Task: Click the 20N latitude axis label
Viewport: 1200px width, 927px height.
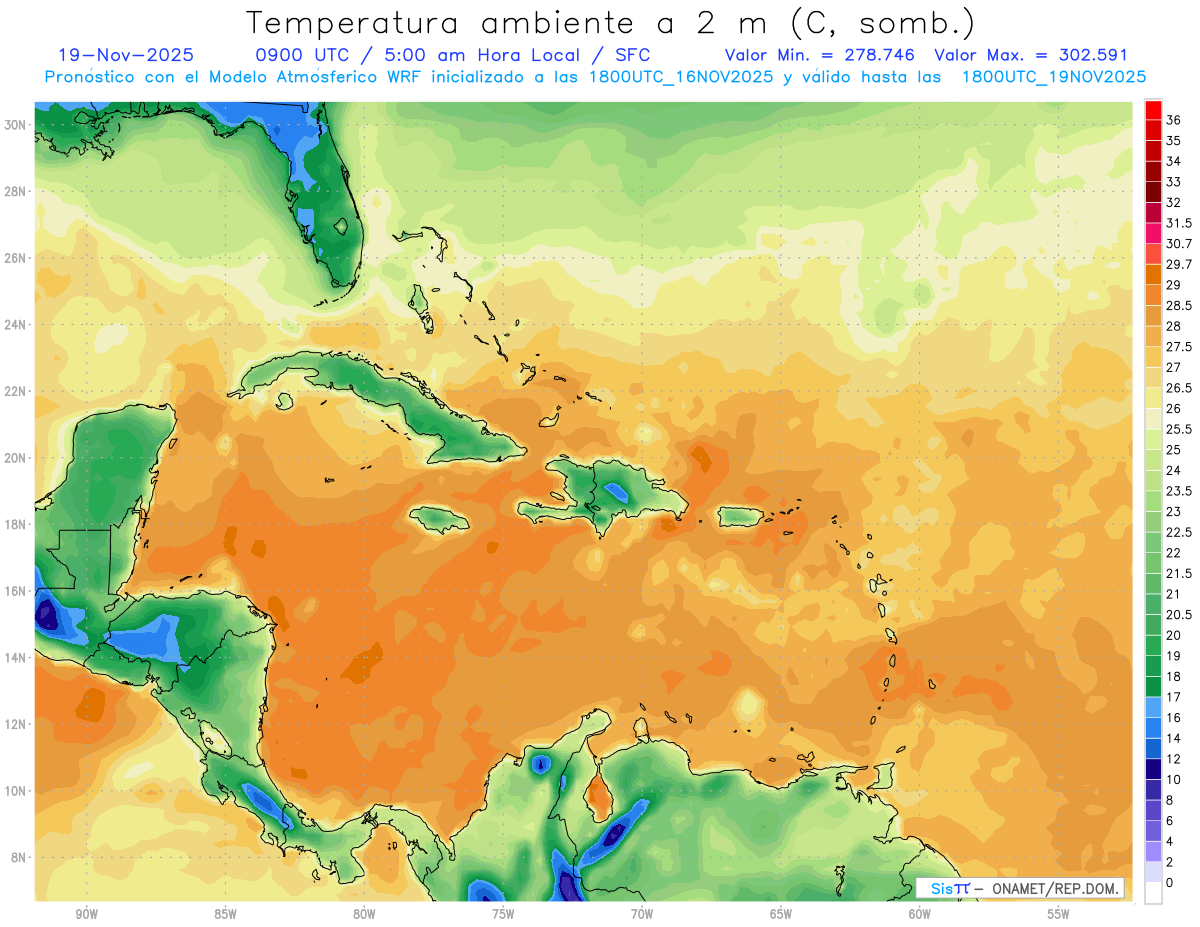Action: click(14, 457)
